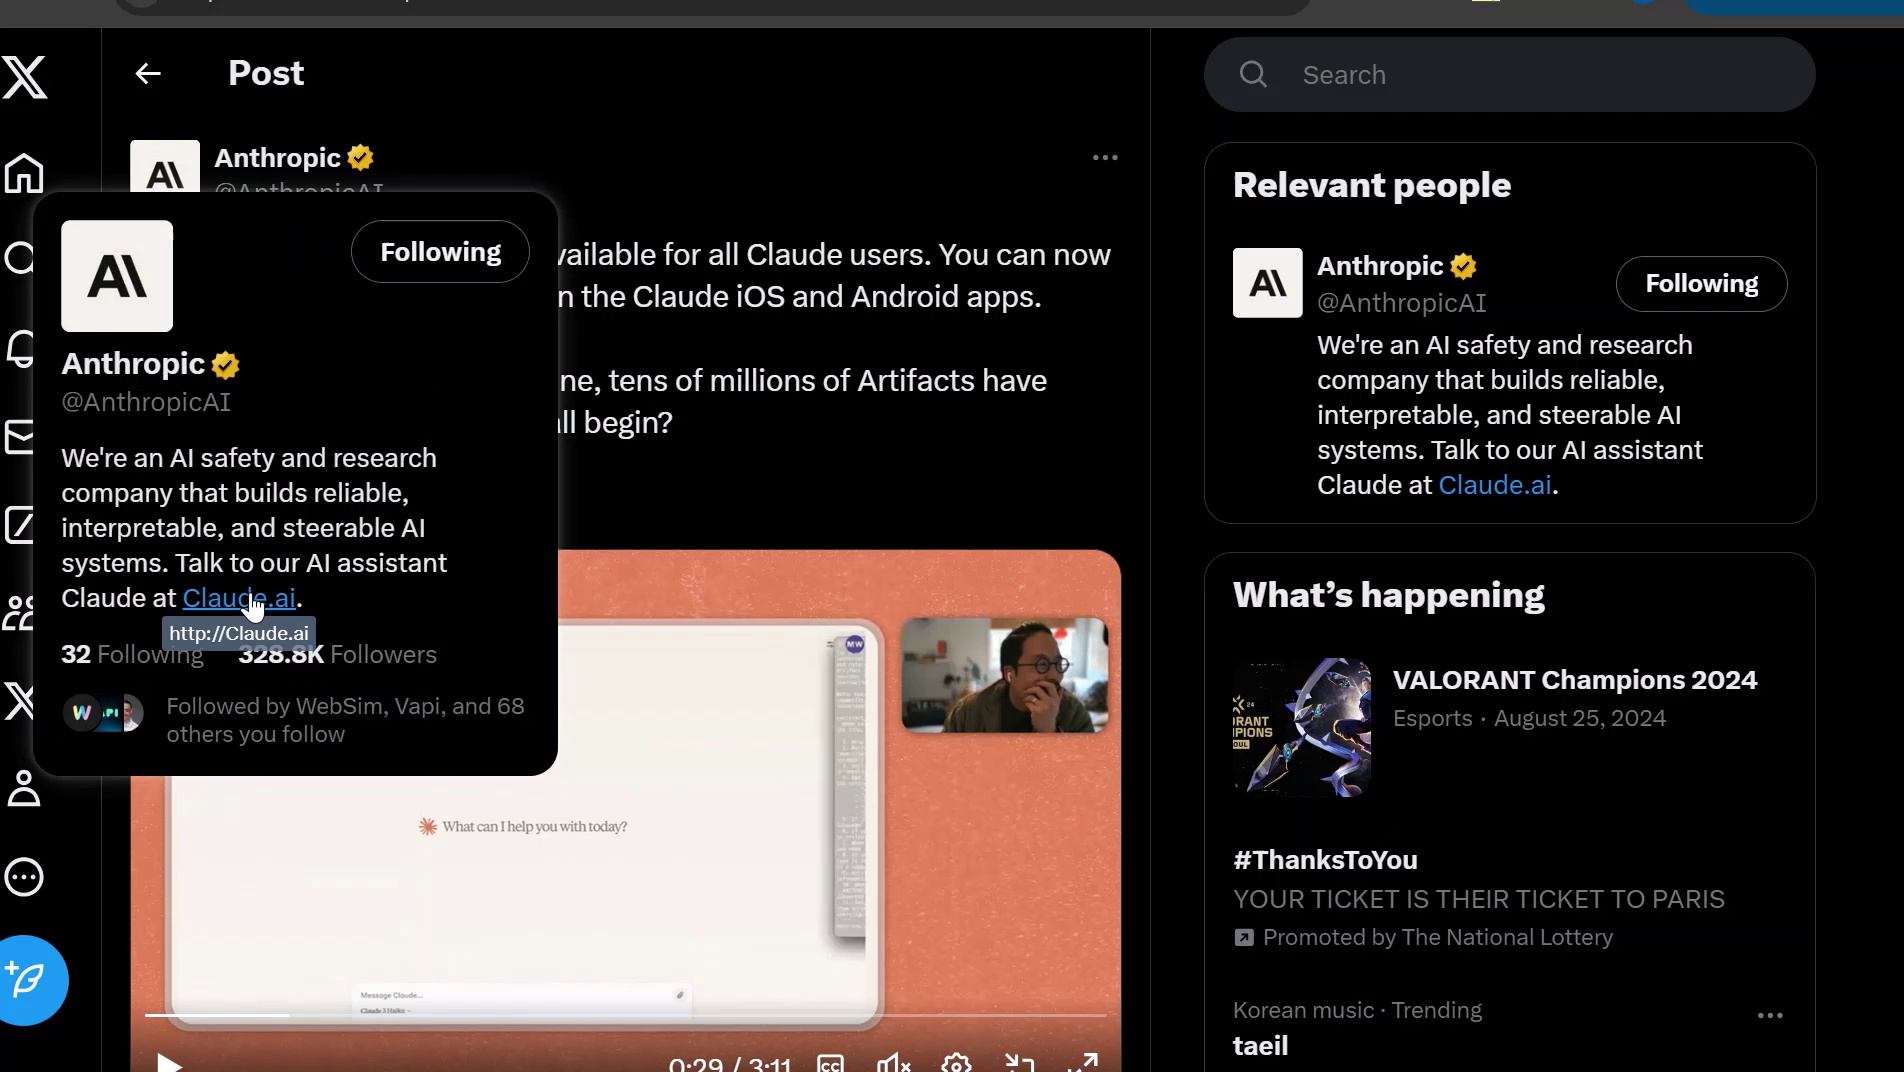Click the X logo in the sidebar
1904x1072 pixels.
coord(25,77)
